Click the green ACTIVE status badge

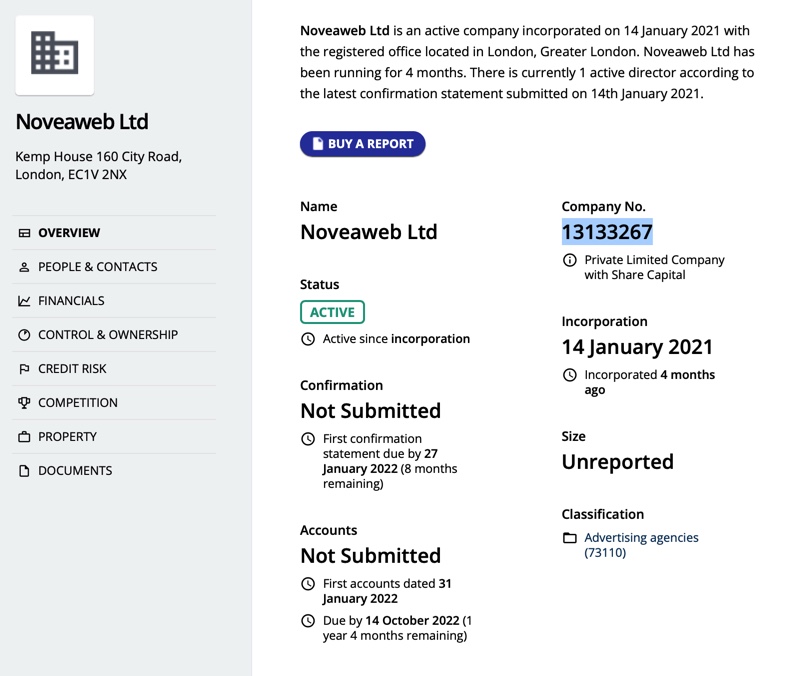point(332,312)
